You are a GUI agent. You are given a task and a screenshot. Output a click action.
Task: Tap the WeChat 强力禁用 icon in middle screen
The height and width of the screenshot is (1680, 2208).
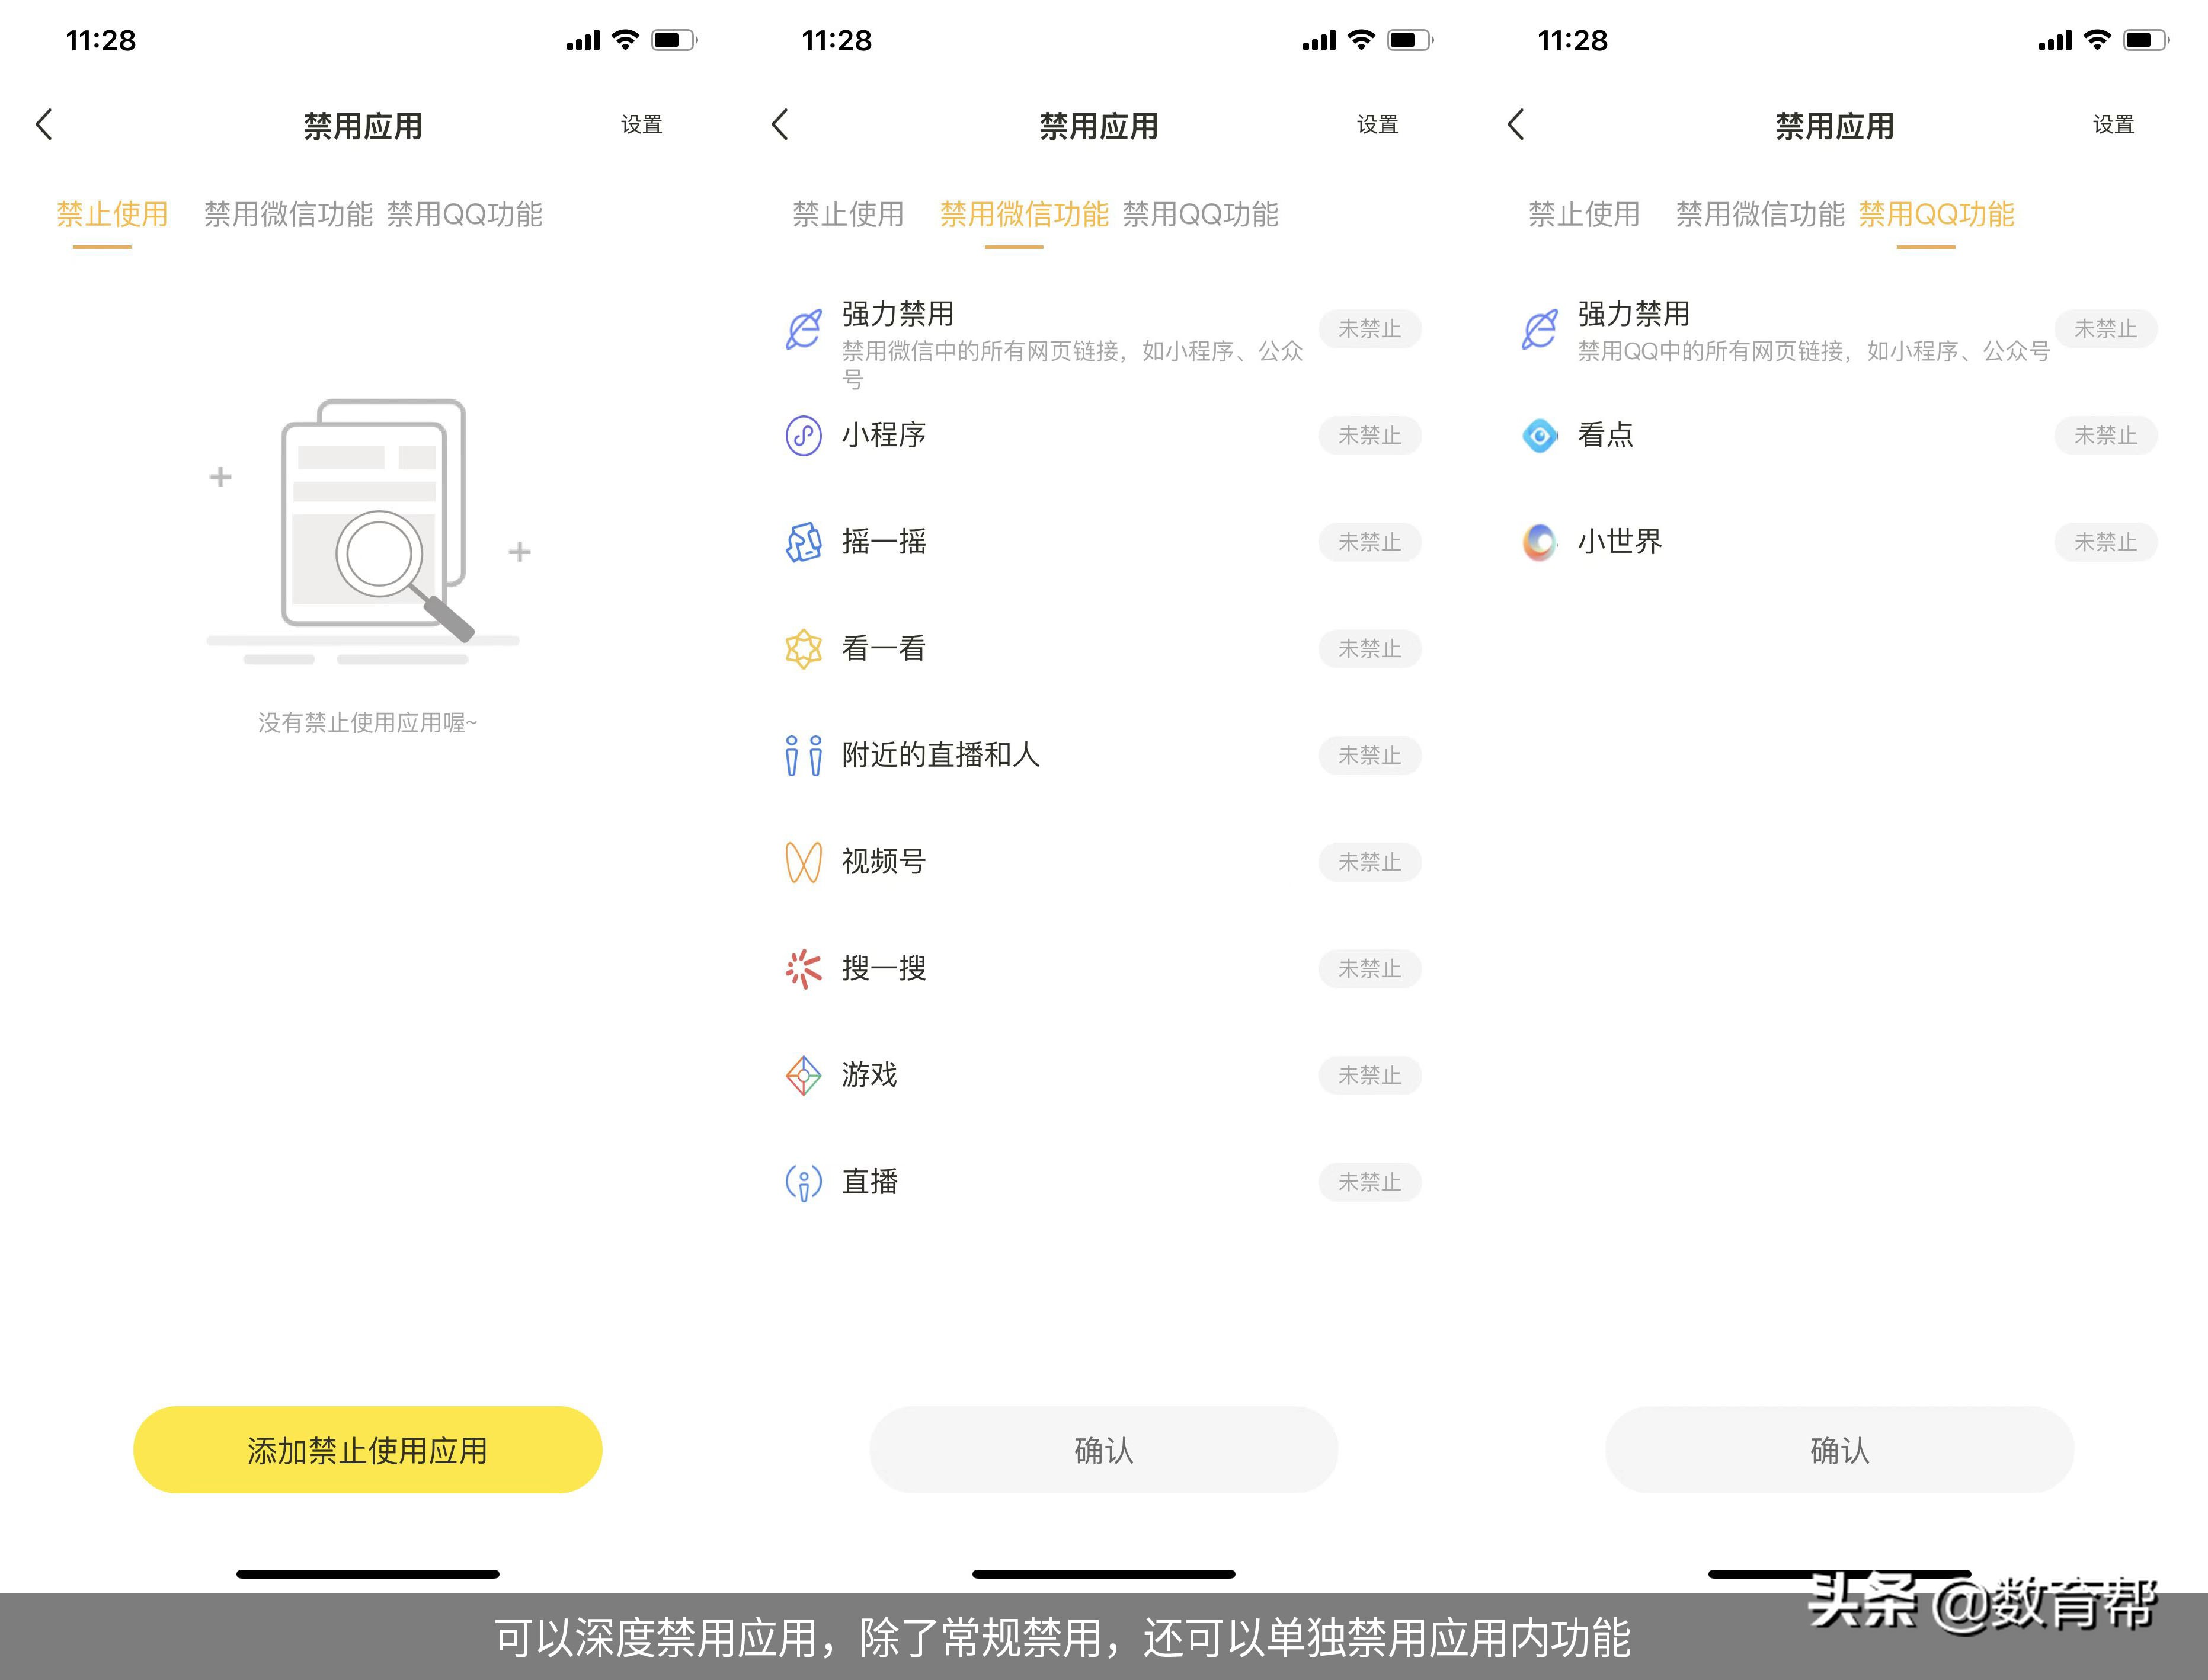point(803,329)
